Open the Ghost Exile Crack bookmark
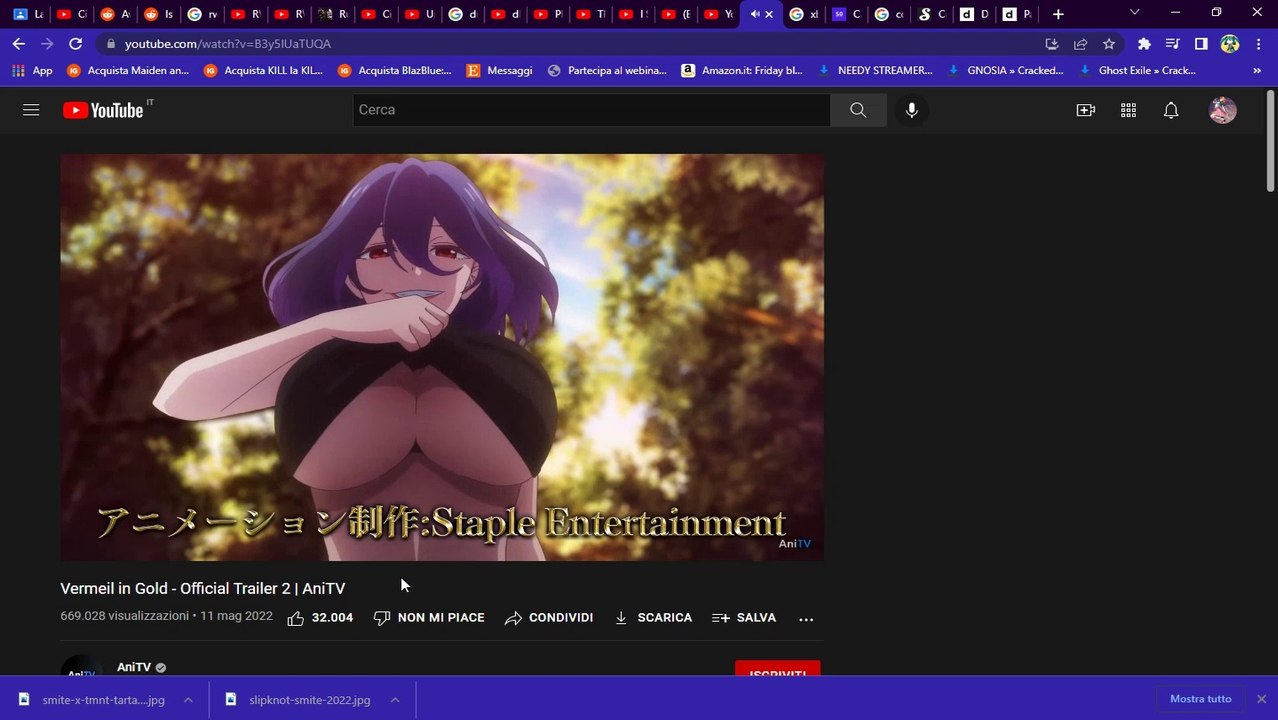This screenshot has width=1278, height=720. [1136, 71]
